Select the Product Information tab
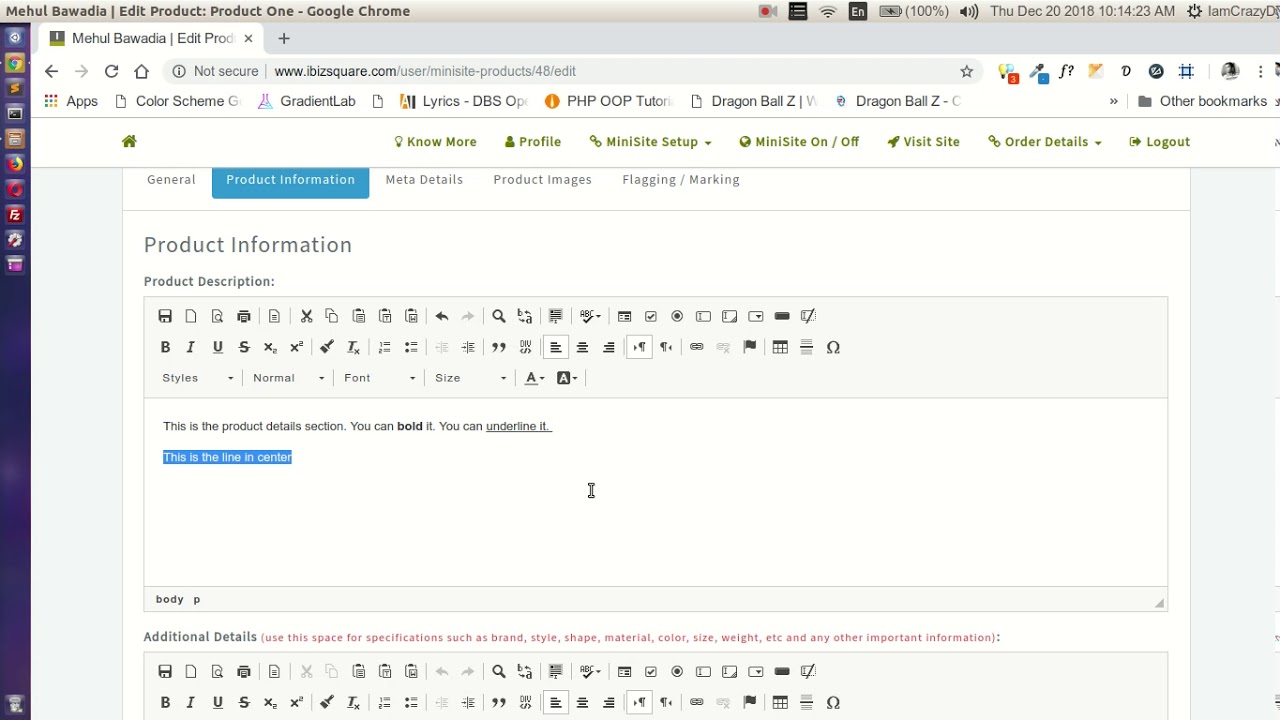 coord(290,180)
